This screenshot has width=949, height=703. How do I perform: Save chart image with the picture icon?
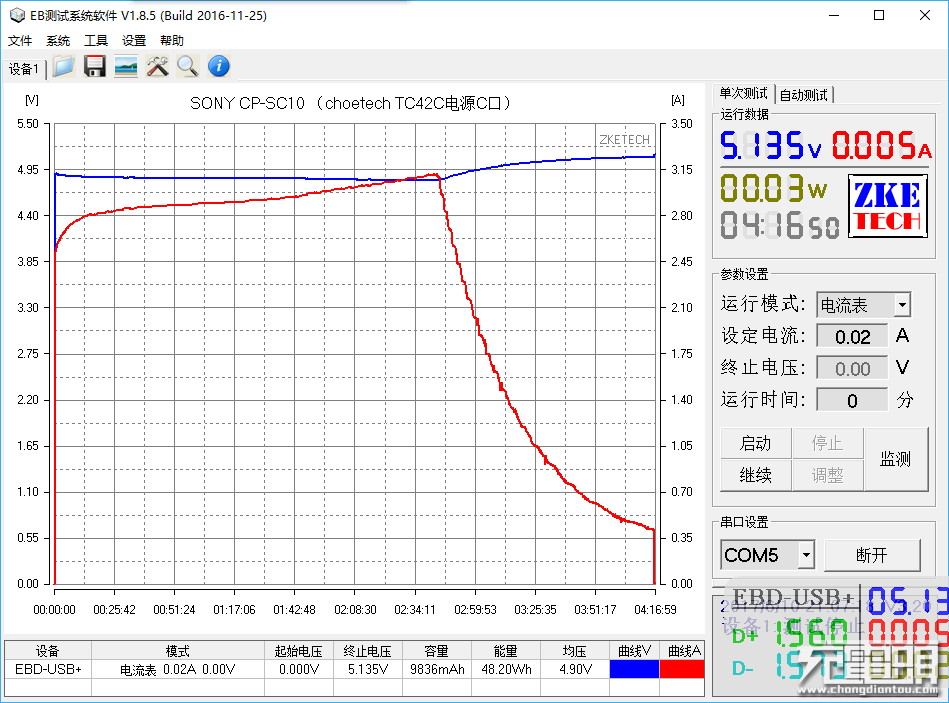coord(126,67)
